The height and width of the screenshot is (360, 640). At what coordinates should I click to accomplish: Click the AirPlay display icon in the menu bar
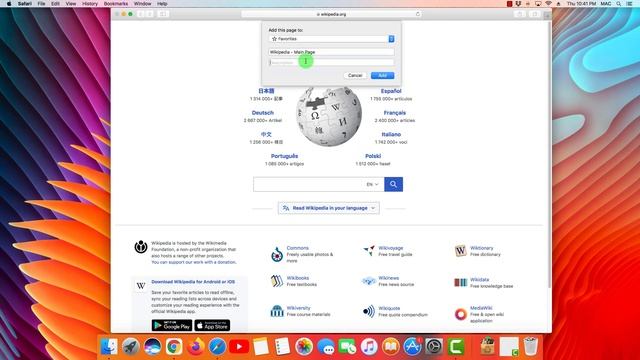pos(538,4)
